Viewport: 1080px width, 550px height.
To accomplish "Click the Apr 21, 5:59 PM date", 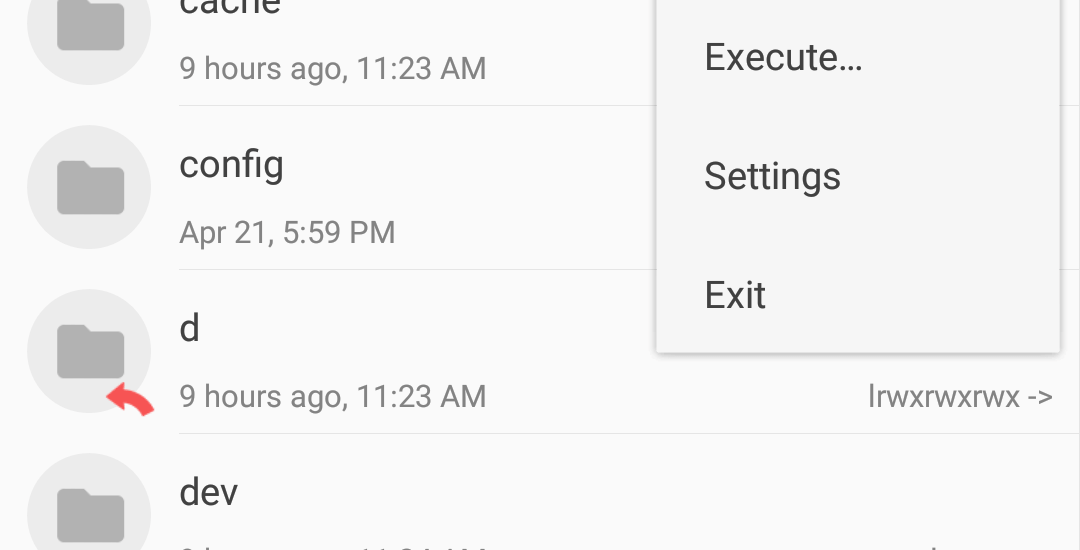I will 287,233.
